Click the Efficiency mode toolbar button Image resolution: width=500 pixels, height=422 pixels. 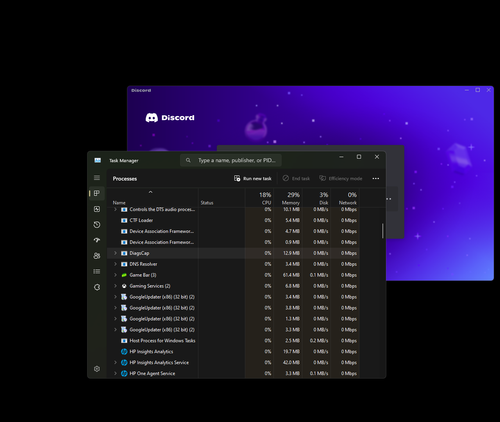(340, 179)
